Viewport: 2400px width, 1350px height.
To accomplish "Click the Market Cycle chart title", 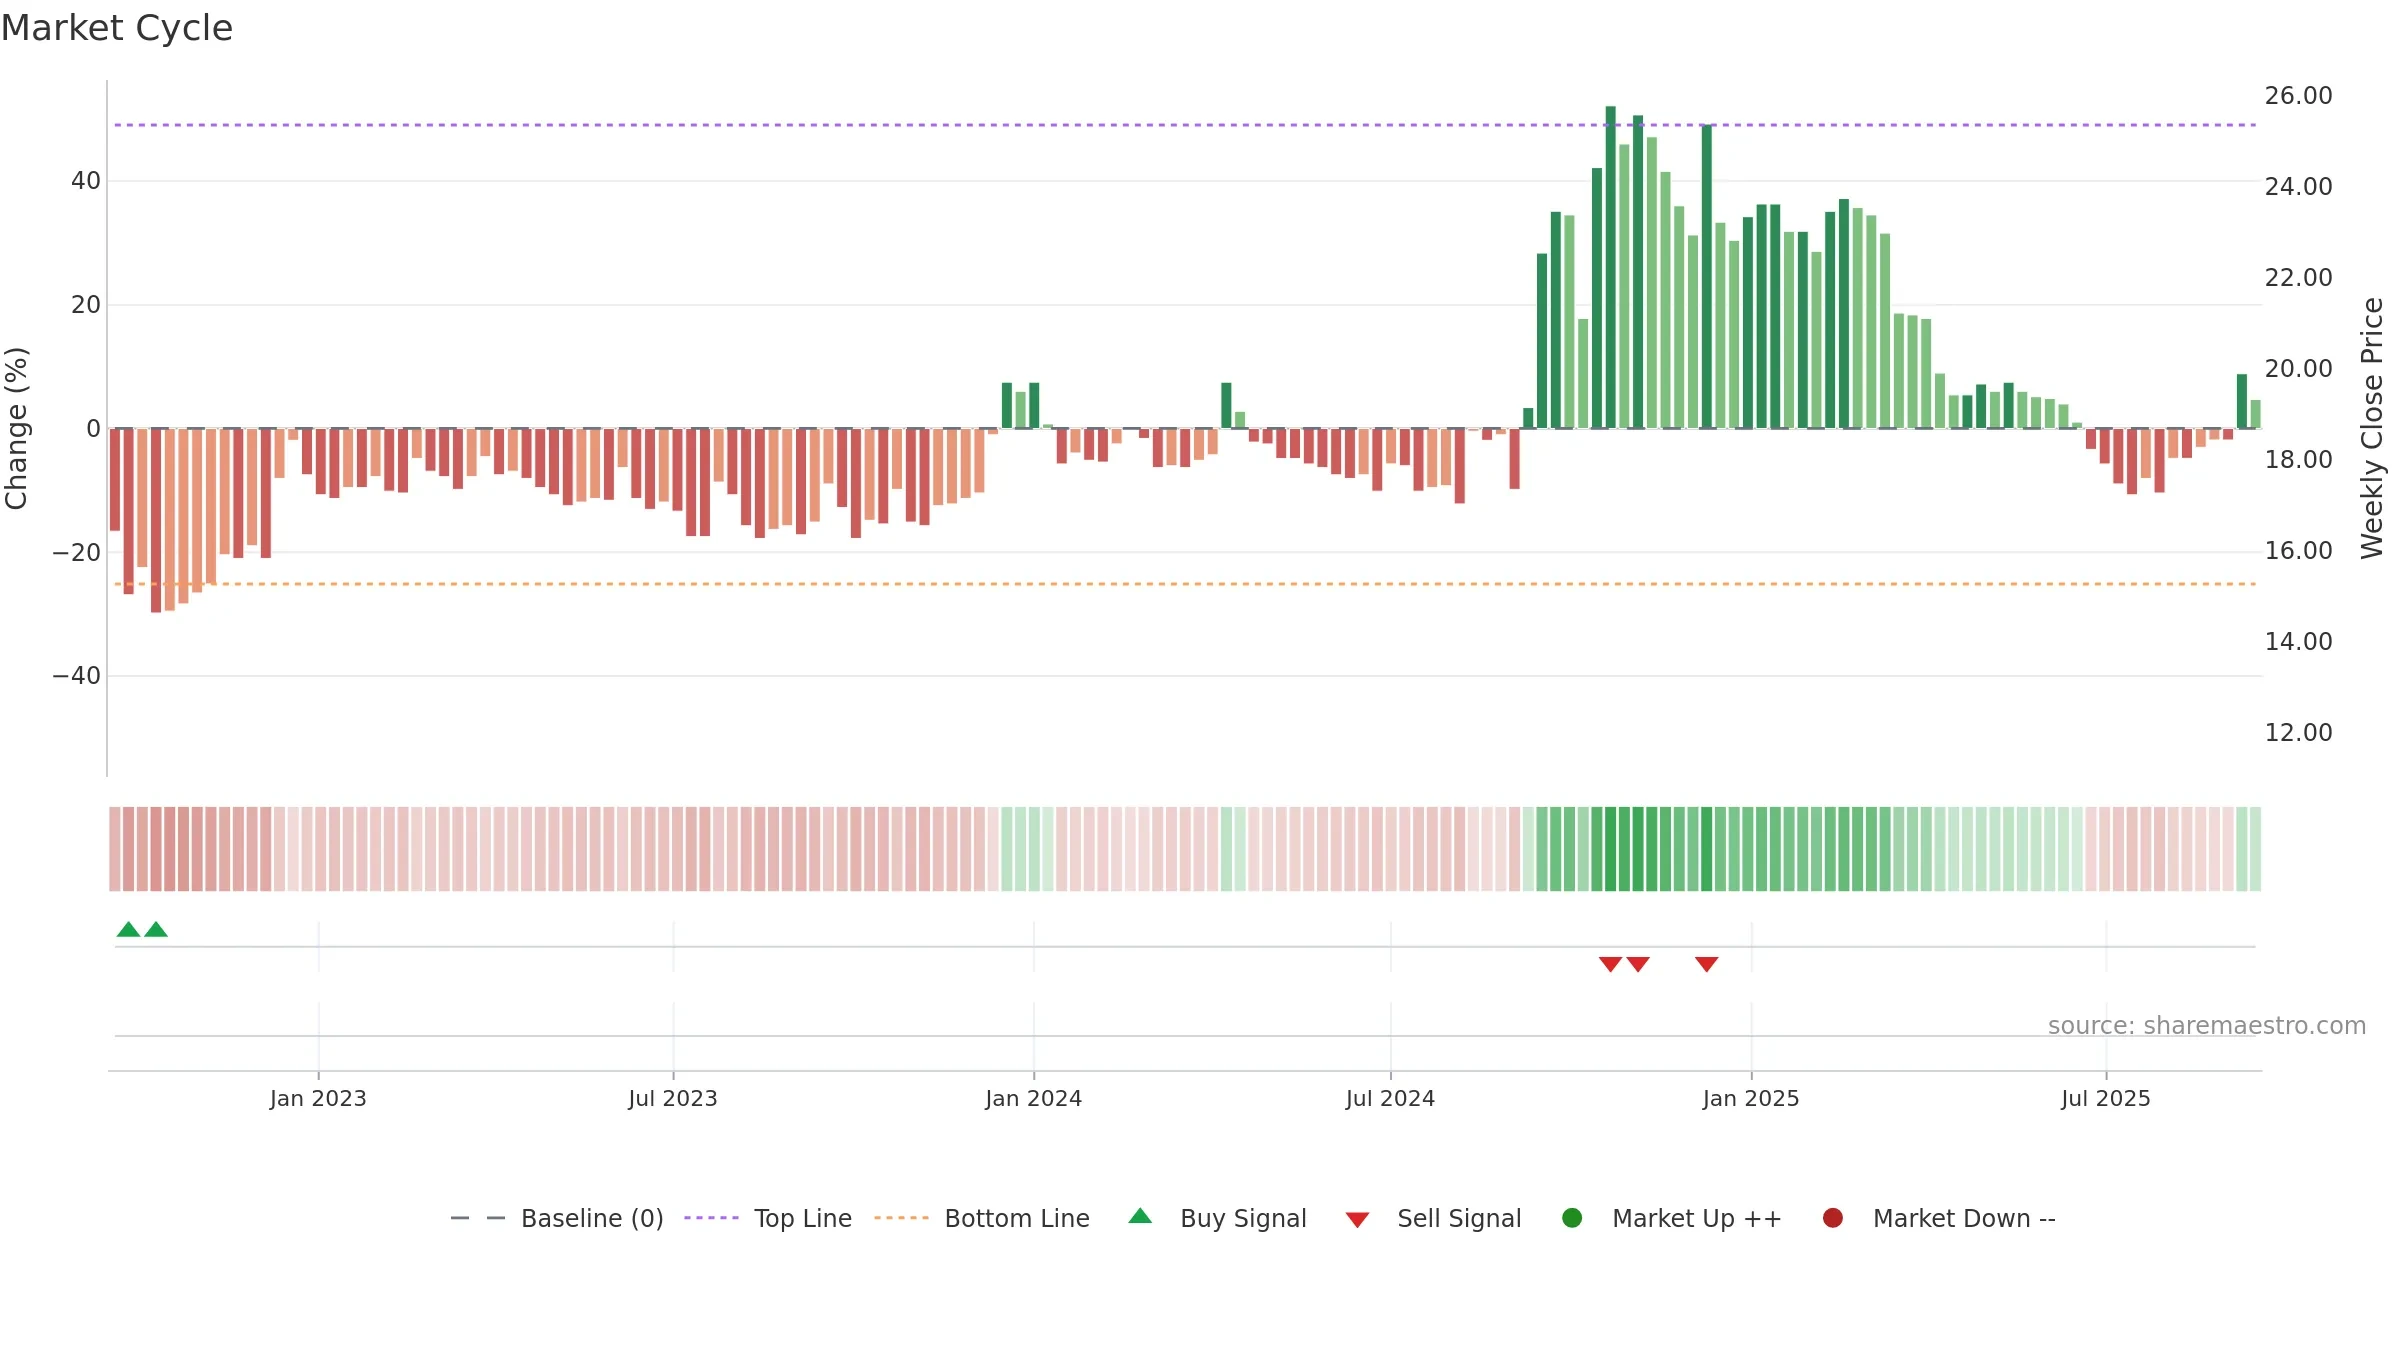I will coord(117,28).
